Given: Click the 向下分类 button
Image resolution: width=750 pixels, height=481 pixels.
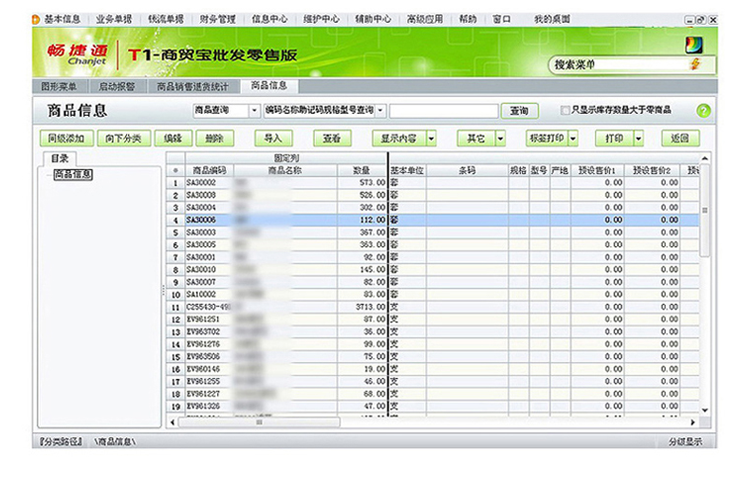Looking at the screenshot, I should pyautogui.click(x=124, y=139).
